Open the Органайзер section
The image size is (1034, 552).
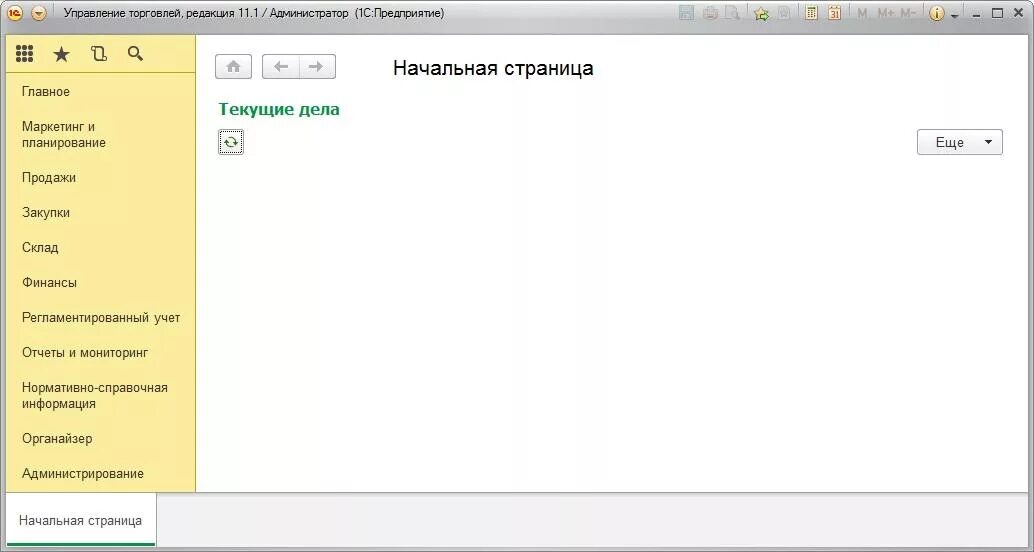tap(57, 439)
